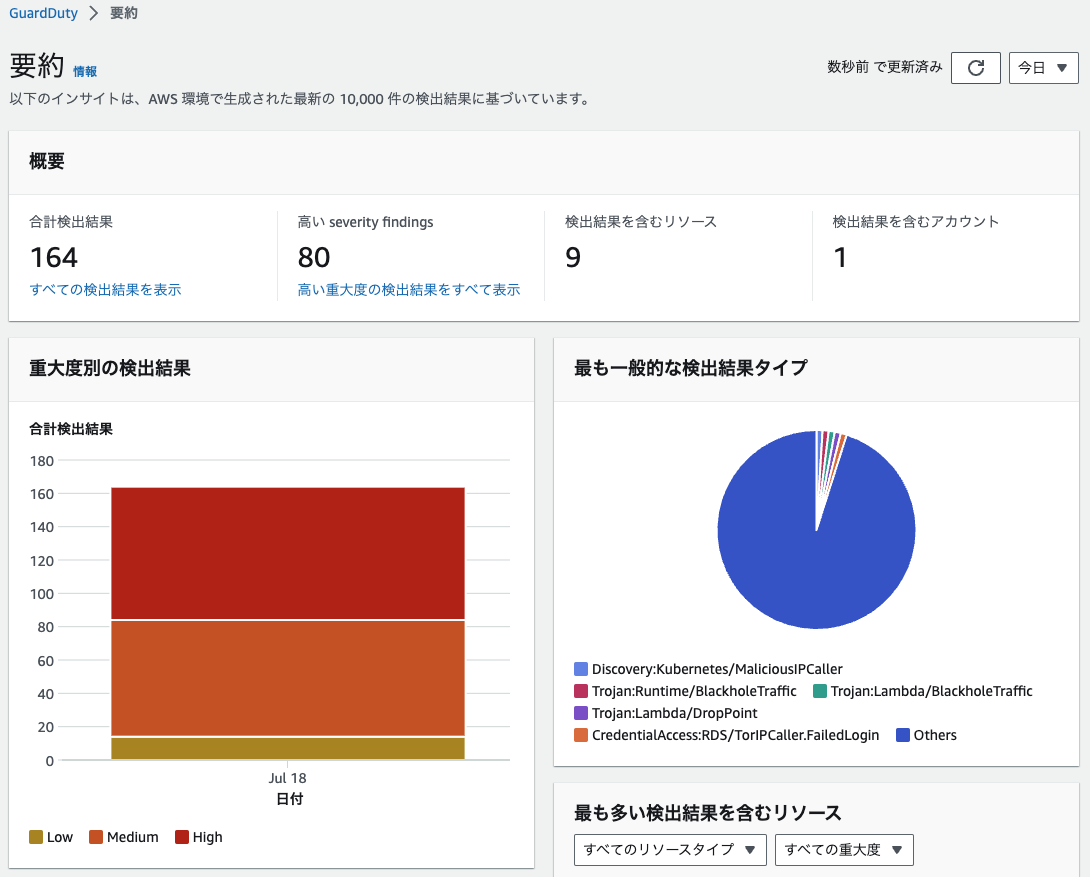Click the High severity red bar segment
This screenshot has height=877, width=1090.
tap(288, 553)
